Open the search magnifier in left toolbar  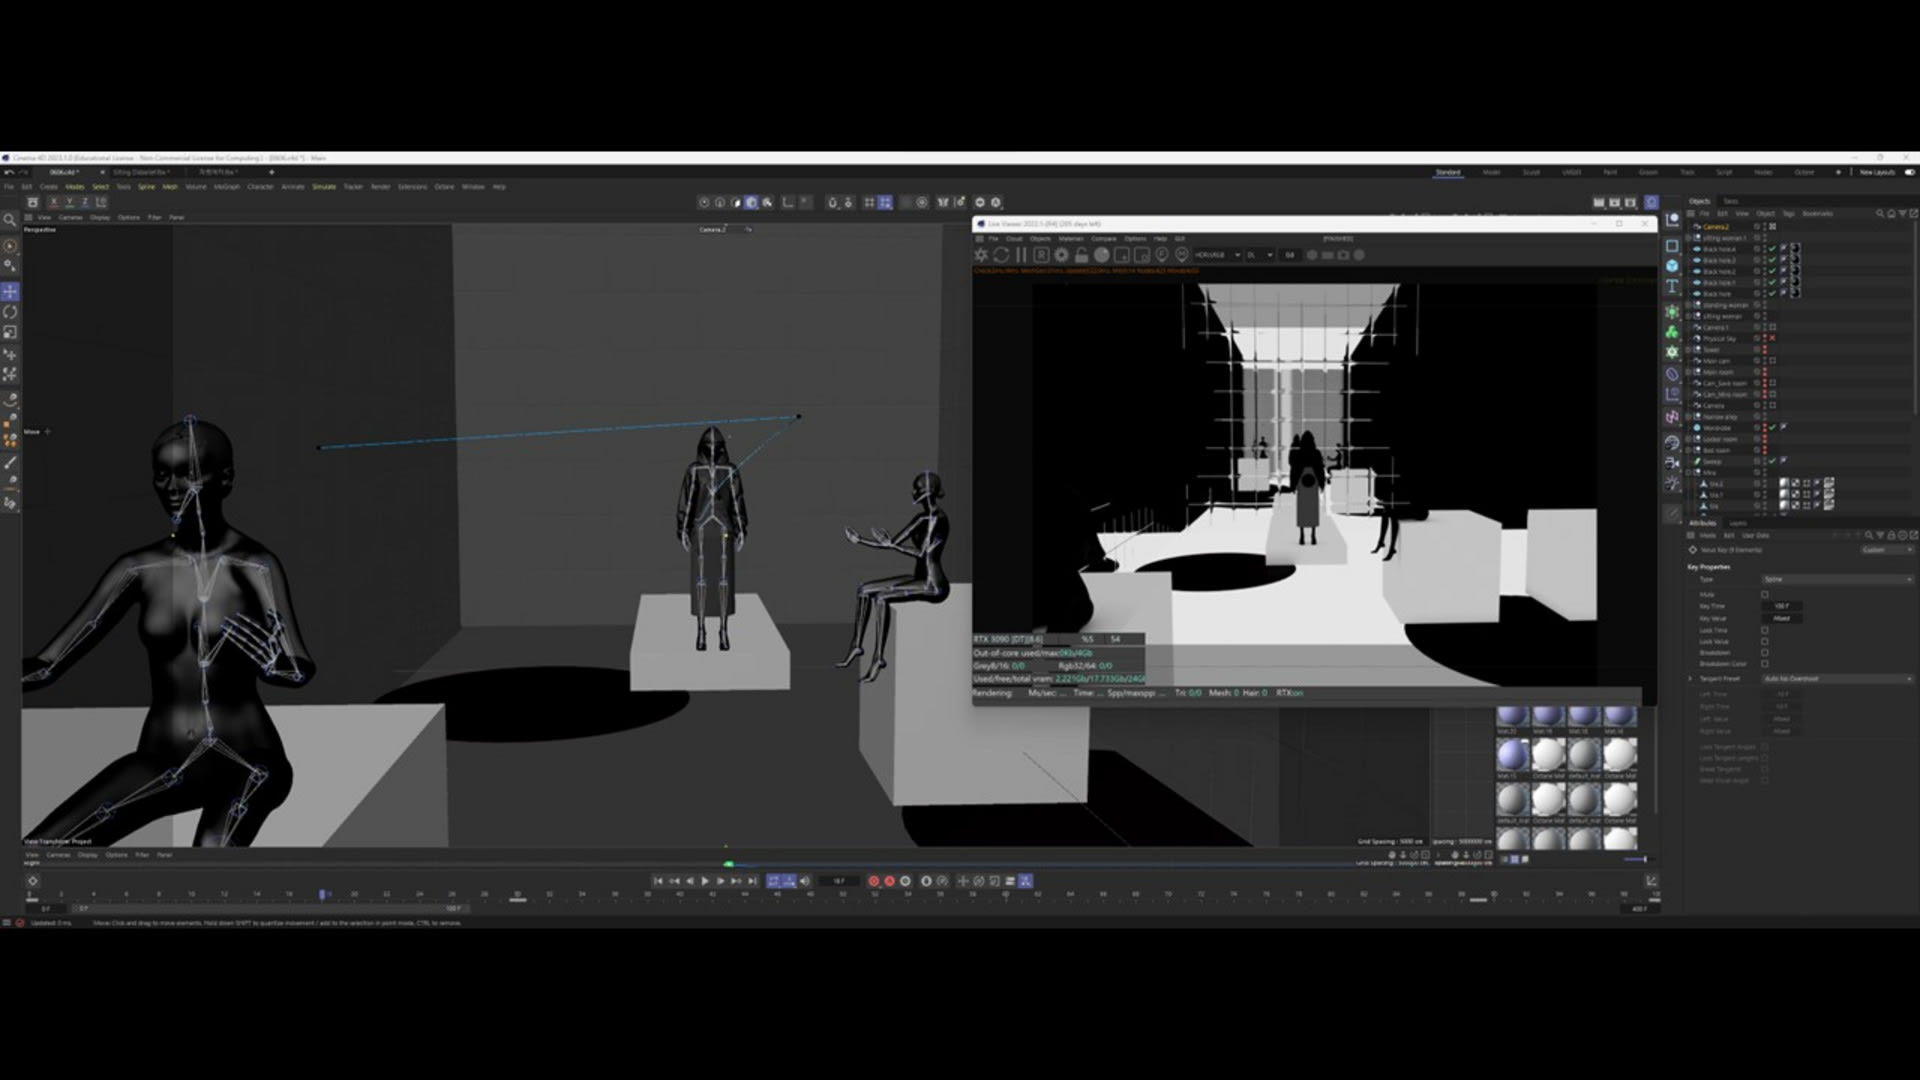tap(10, 220)
